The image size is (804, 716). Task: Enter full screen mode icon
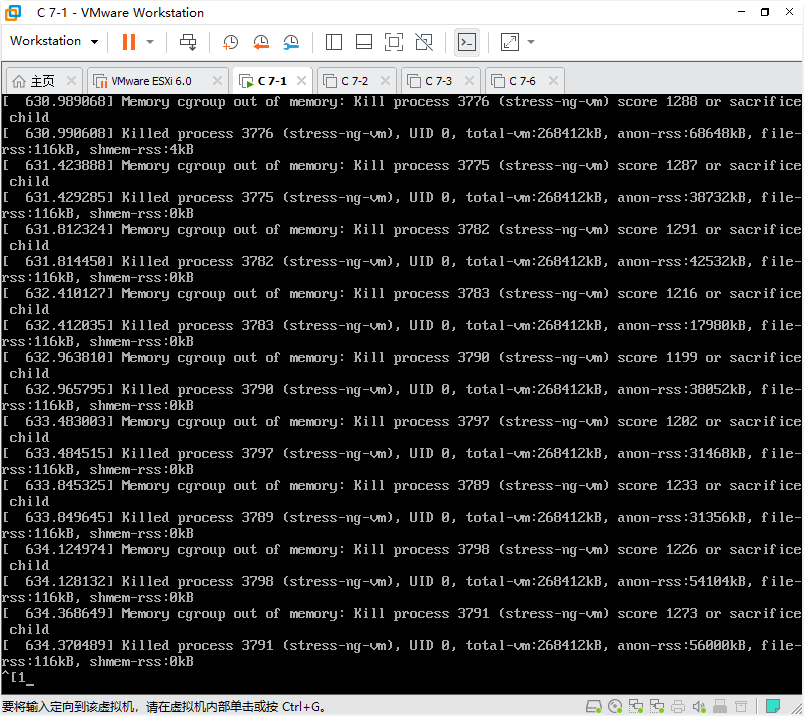click(394, 42)
